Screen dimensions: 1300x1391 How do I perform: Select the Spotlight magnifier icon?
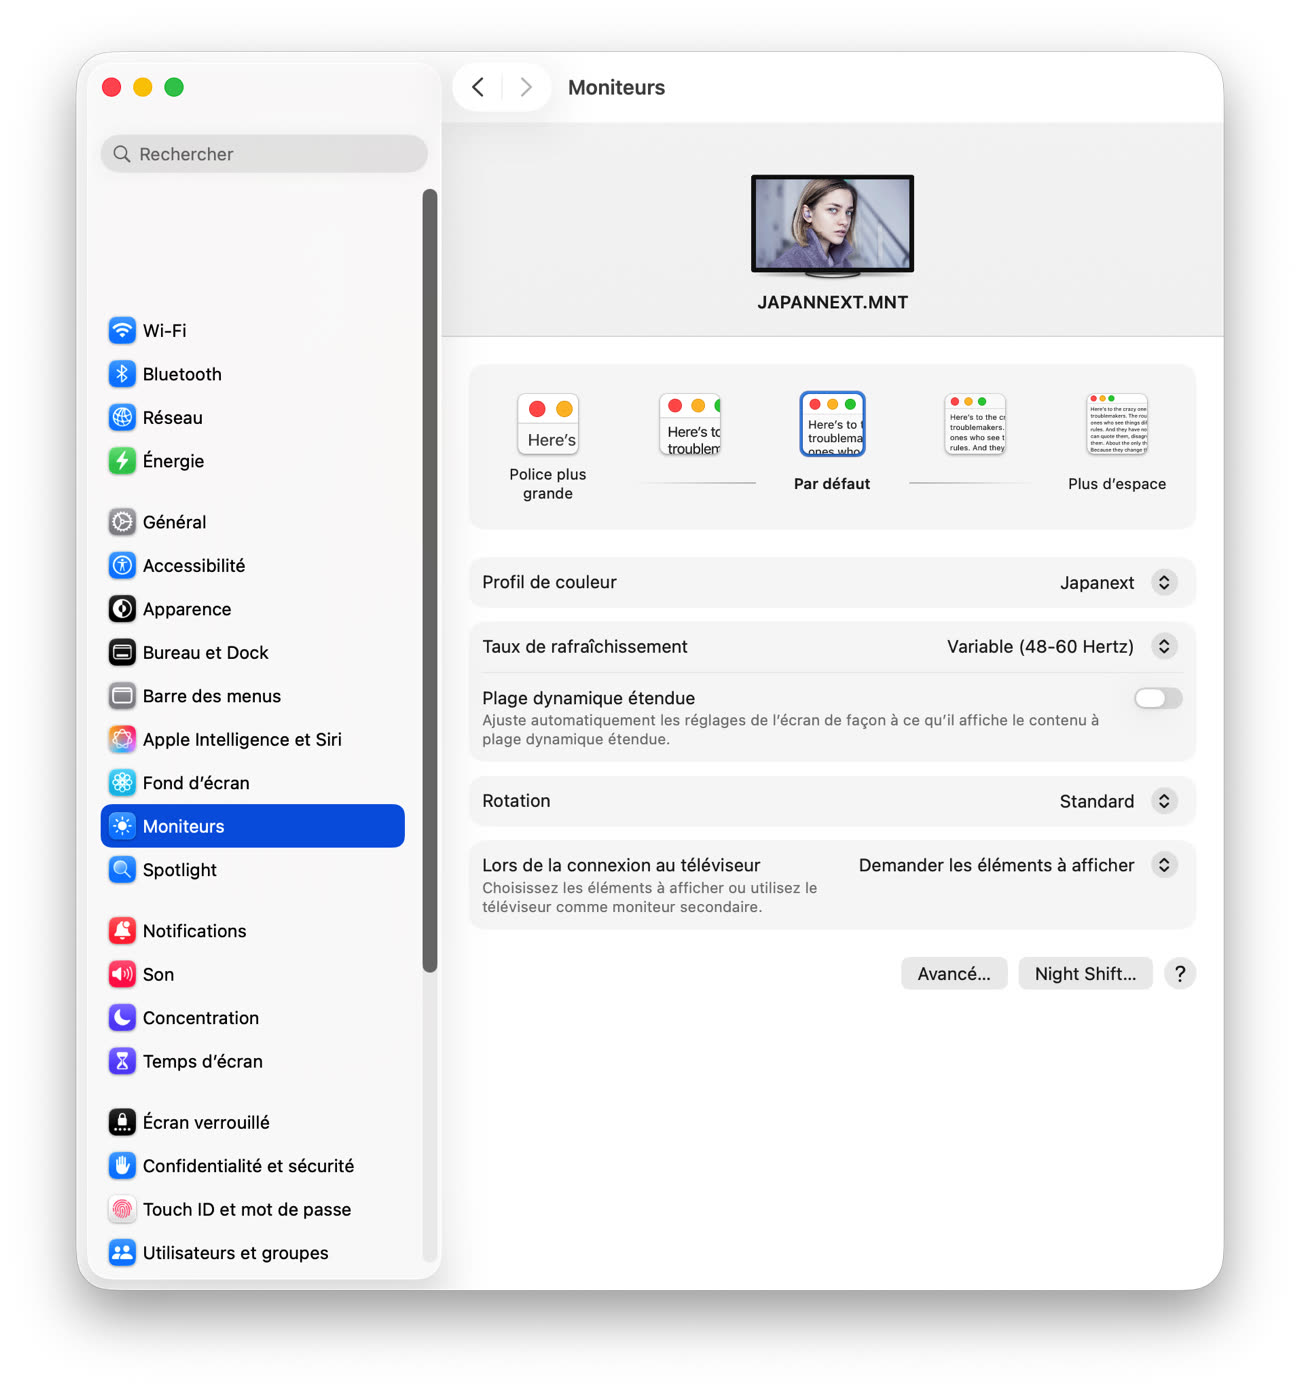click(x=122, y=870)
